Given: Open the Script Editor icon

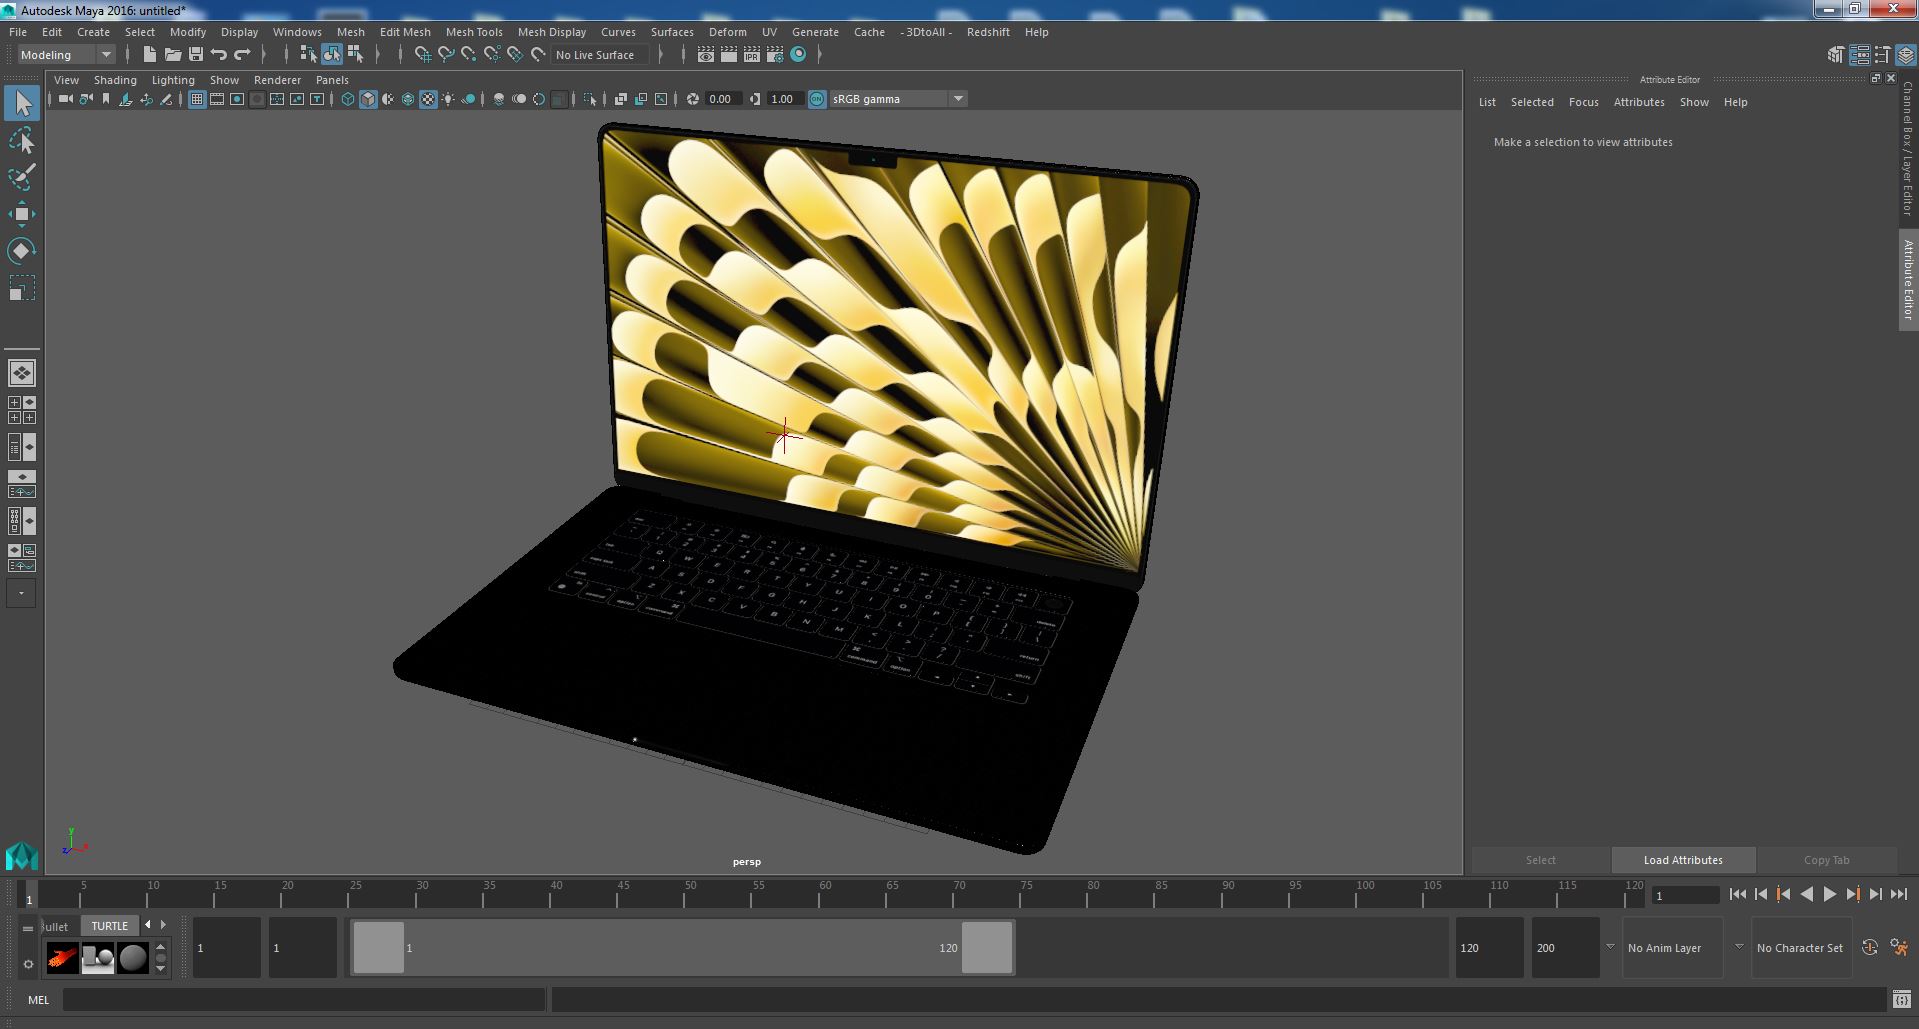Looking at the screenshot, I should [x=1901, y=1000].
